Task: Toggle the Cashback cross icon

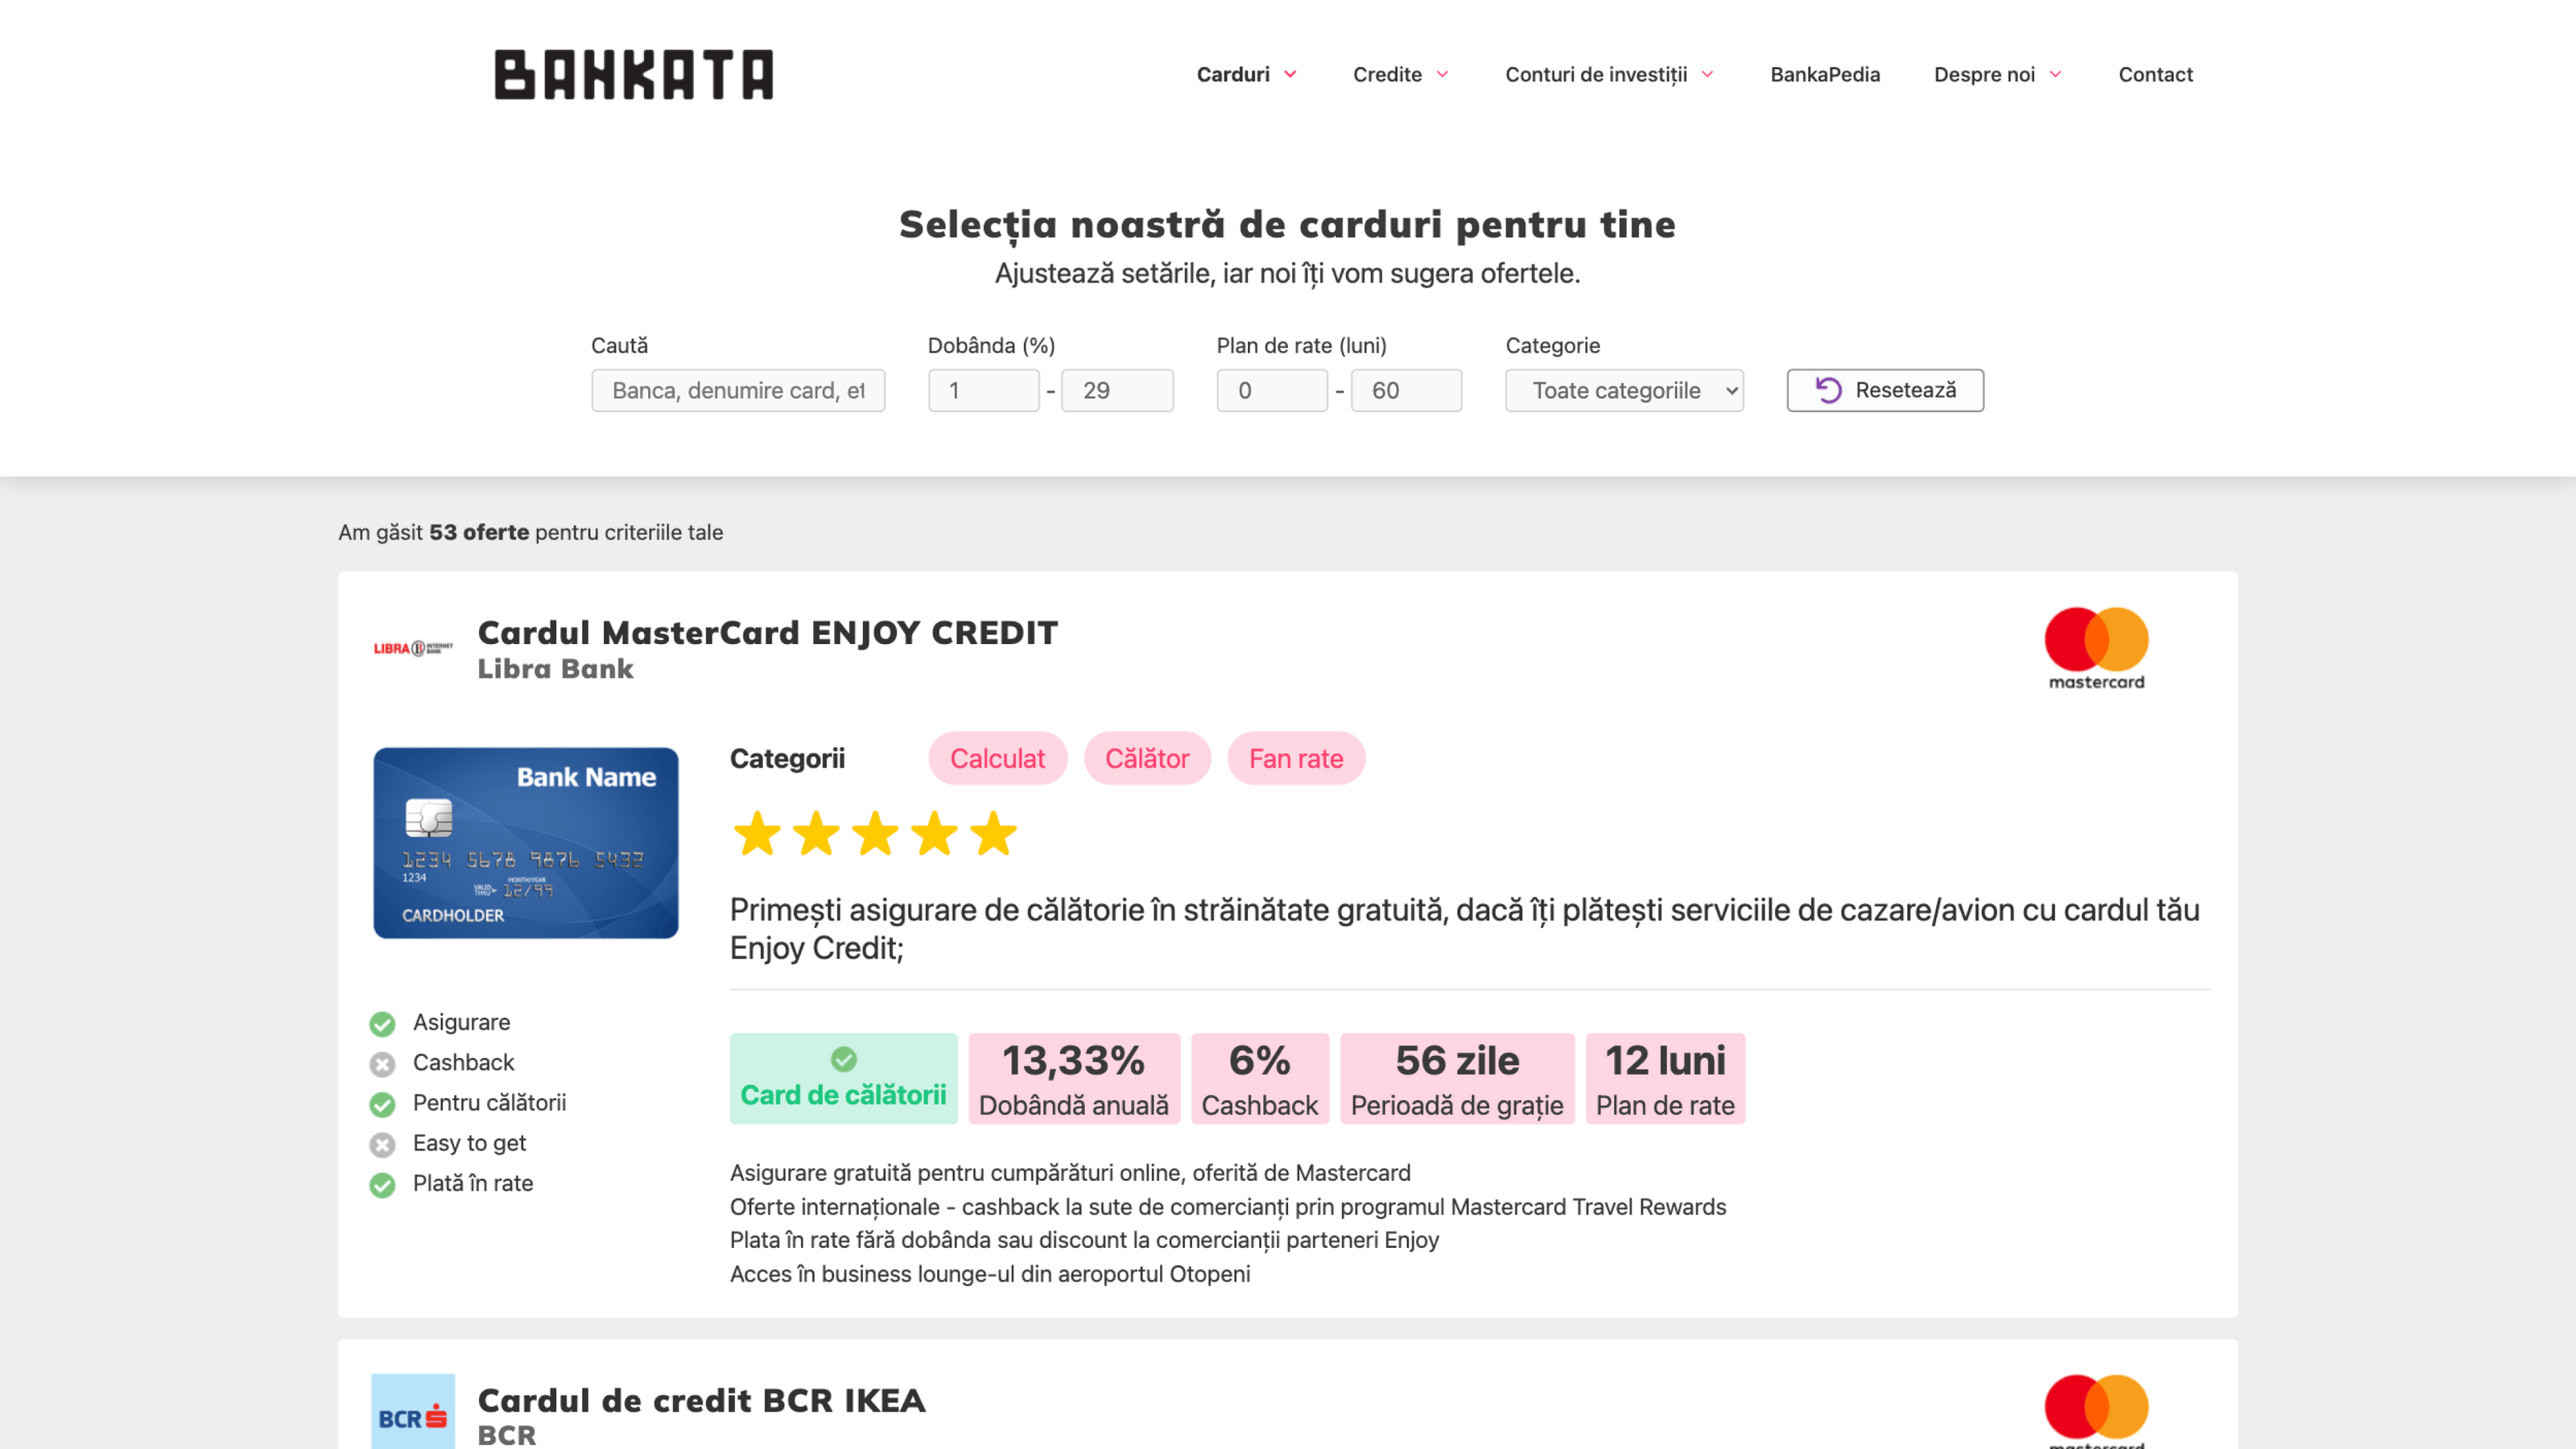Action: pos(382,1064)
